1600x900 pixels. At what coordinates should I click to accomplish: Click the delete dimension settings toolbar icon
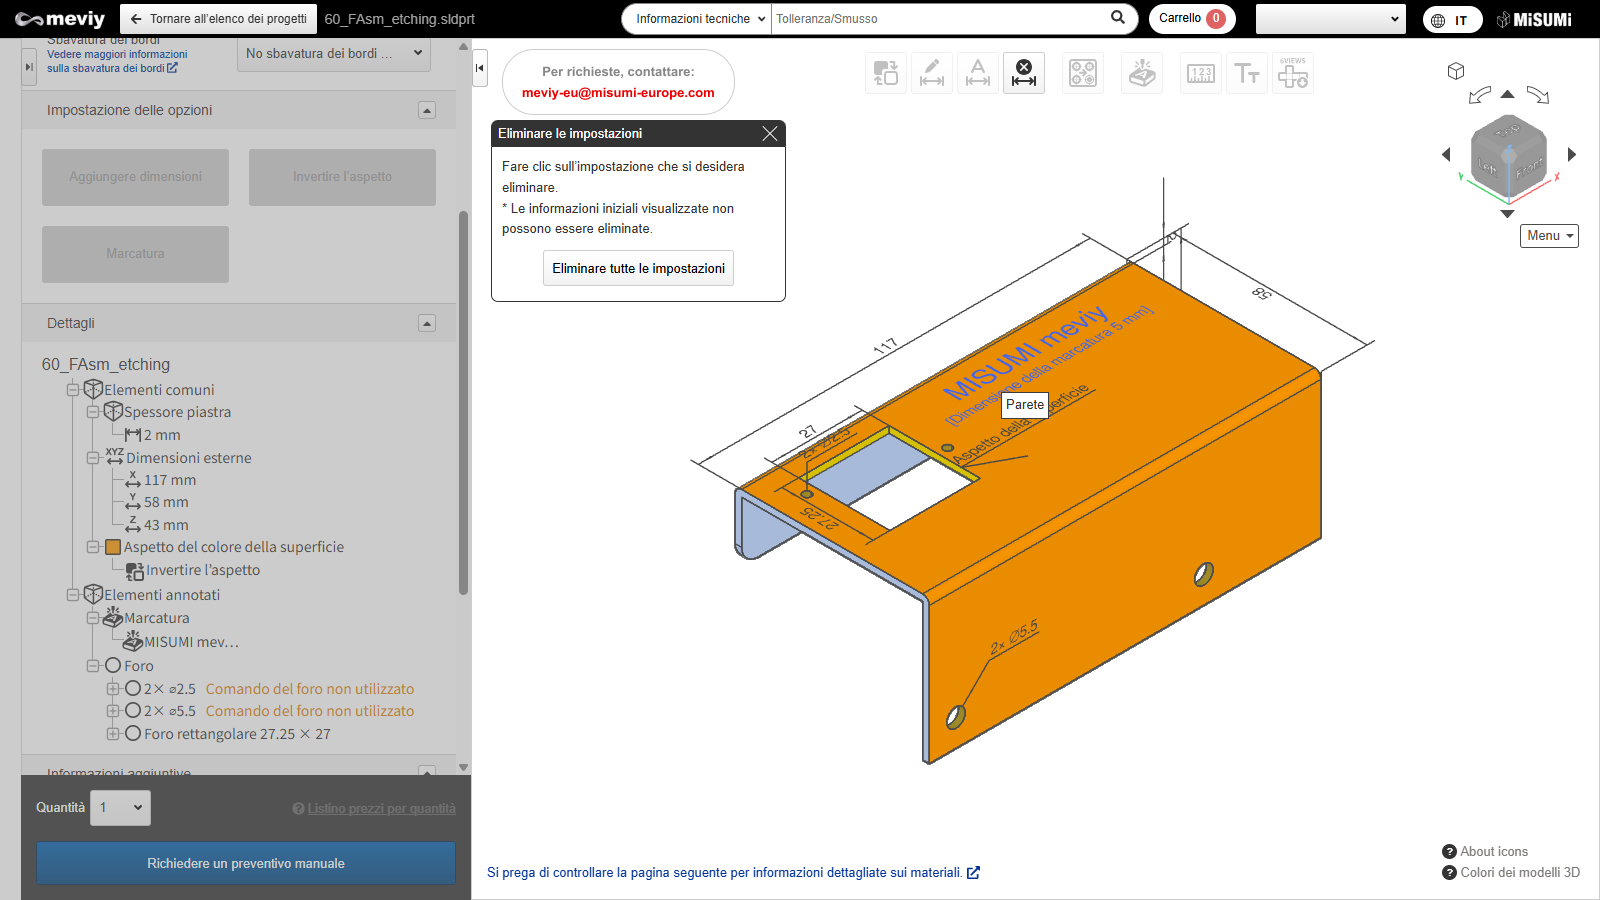click(x=1024, y=73)
